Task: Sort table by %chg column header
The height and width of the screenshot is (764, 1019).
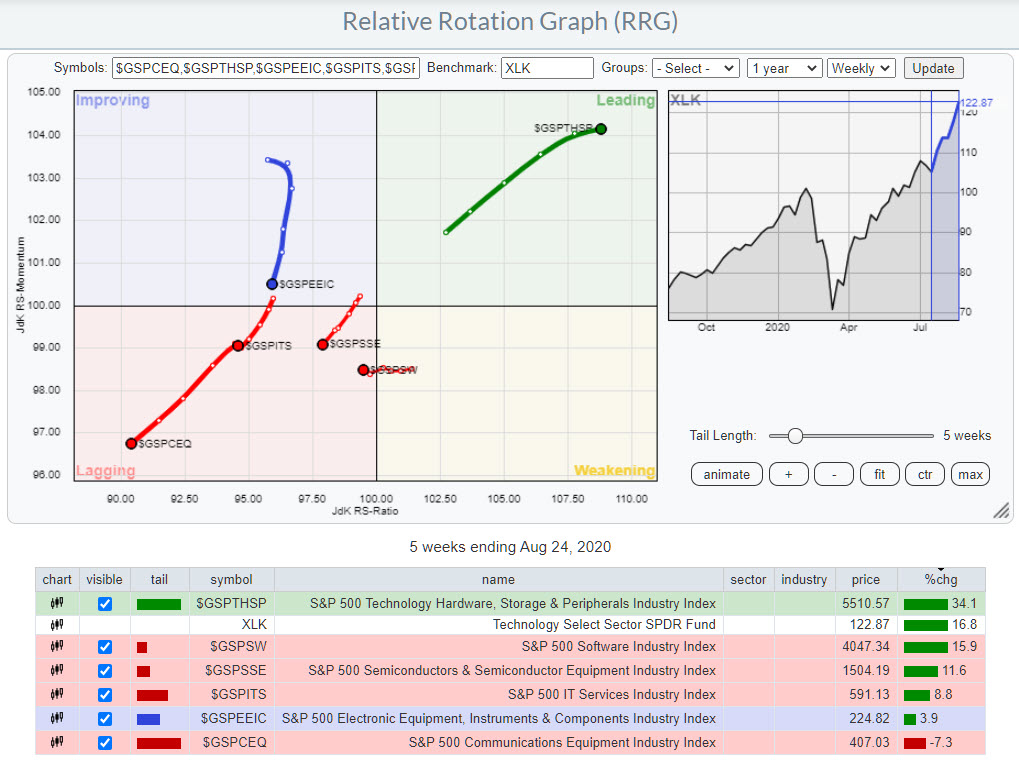Action: [940, 579]
